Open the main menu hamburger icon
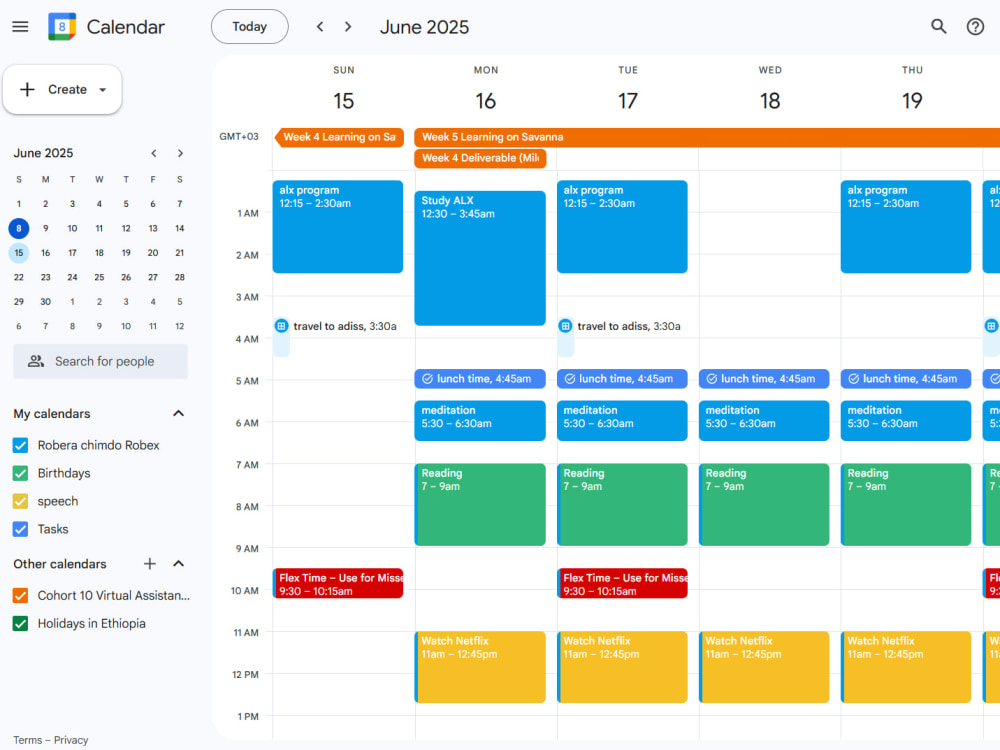 (20, 26)
